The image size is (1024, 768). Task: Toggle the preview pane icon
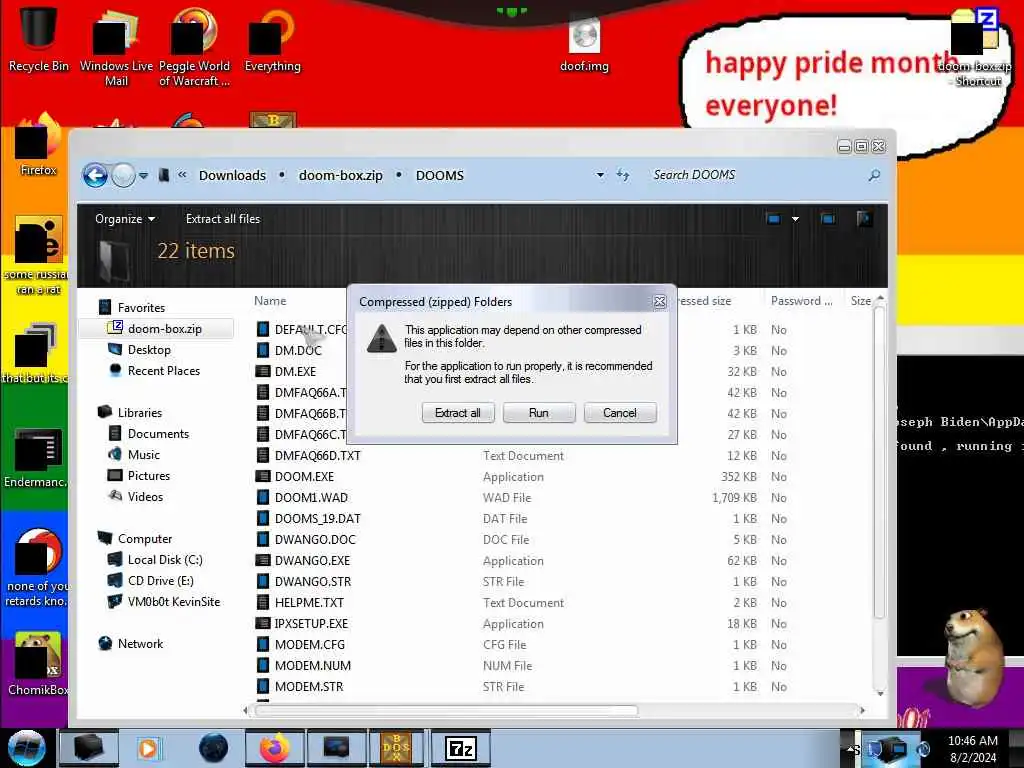click(828, 219)
